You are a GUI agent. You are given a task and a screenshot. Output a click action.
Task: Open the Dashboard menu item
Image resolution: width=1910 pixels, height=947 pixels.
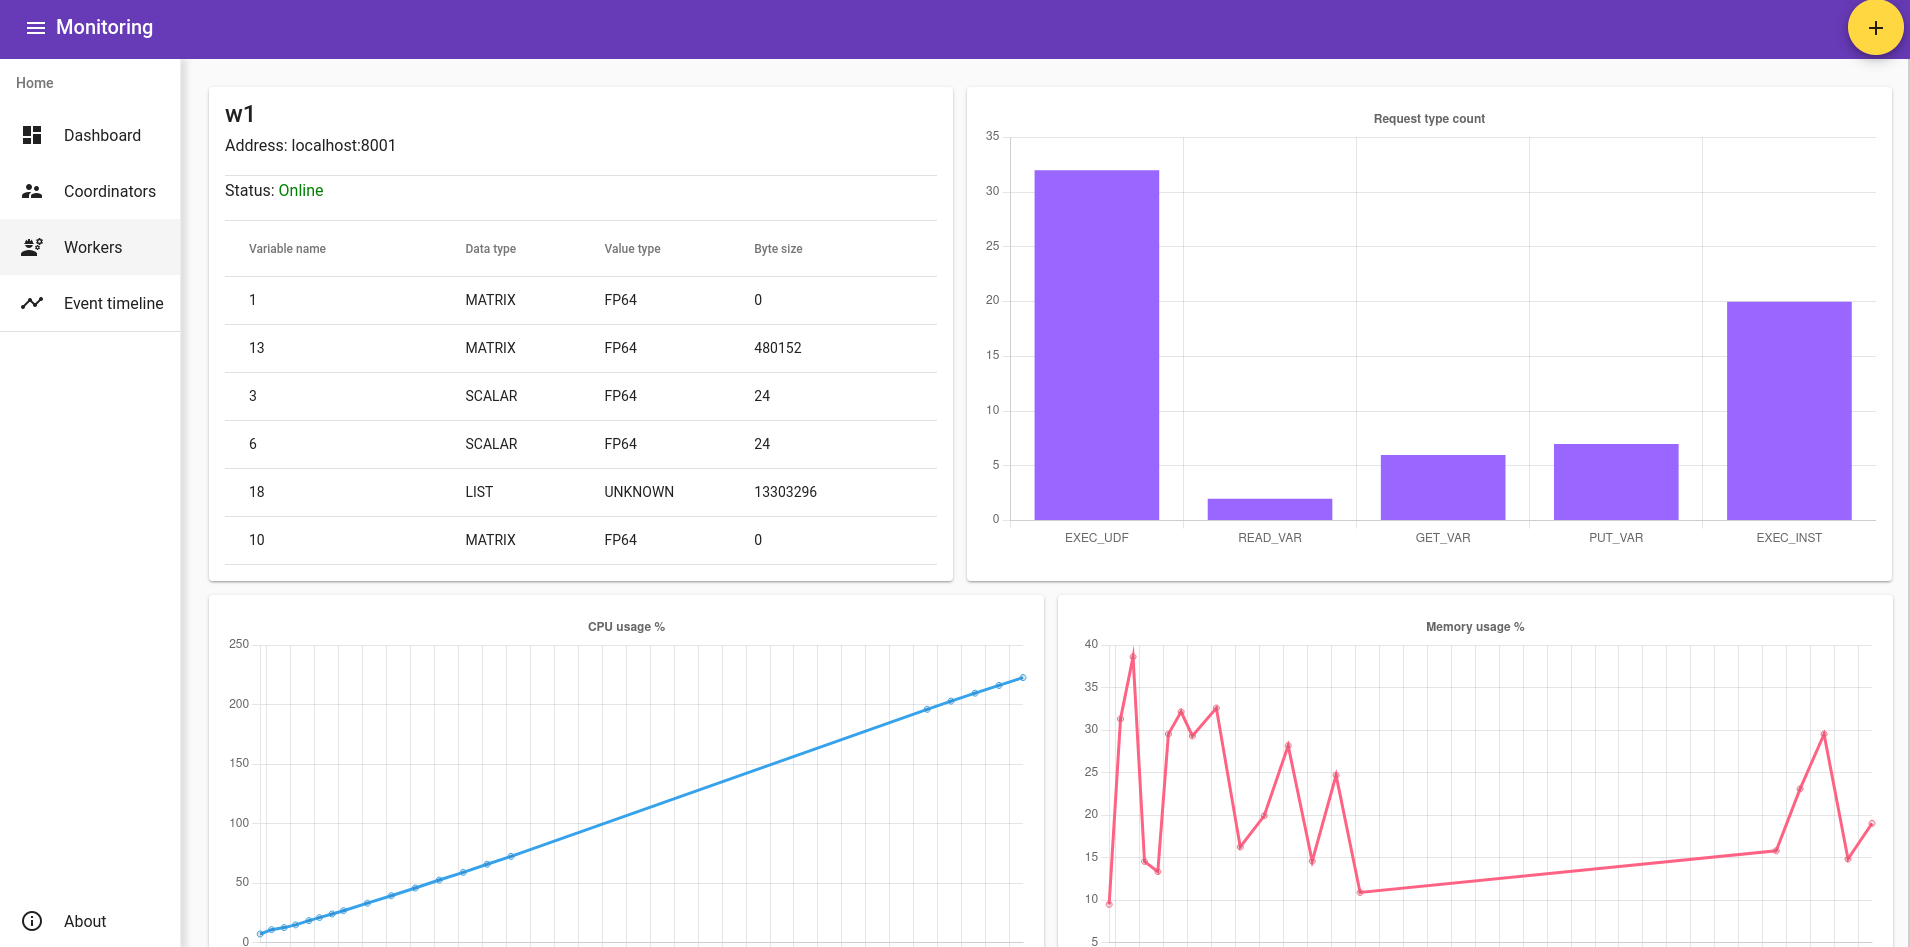click(90, 135)
